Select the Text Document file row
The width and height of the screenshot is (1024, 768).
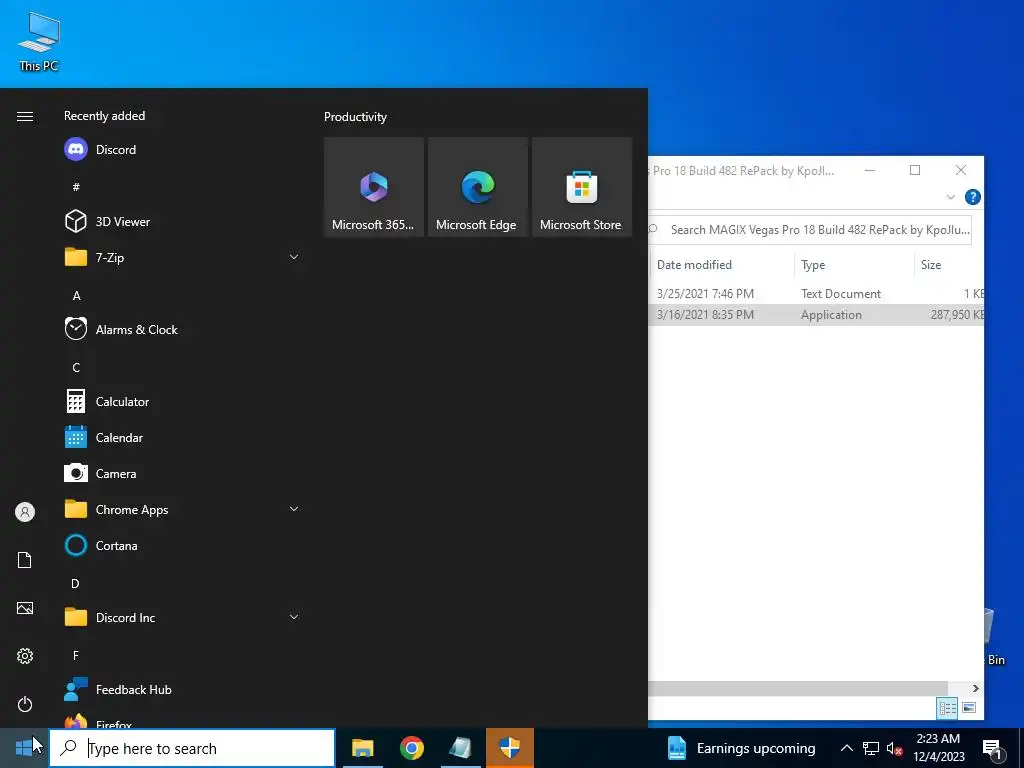pos(816,294)
